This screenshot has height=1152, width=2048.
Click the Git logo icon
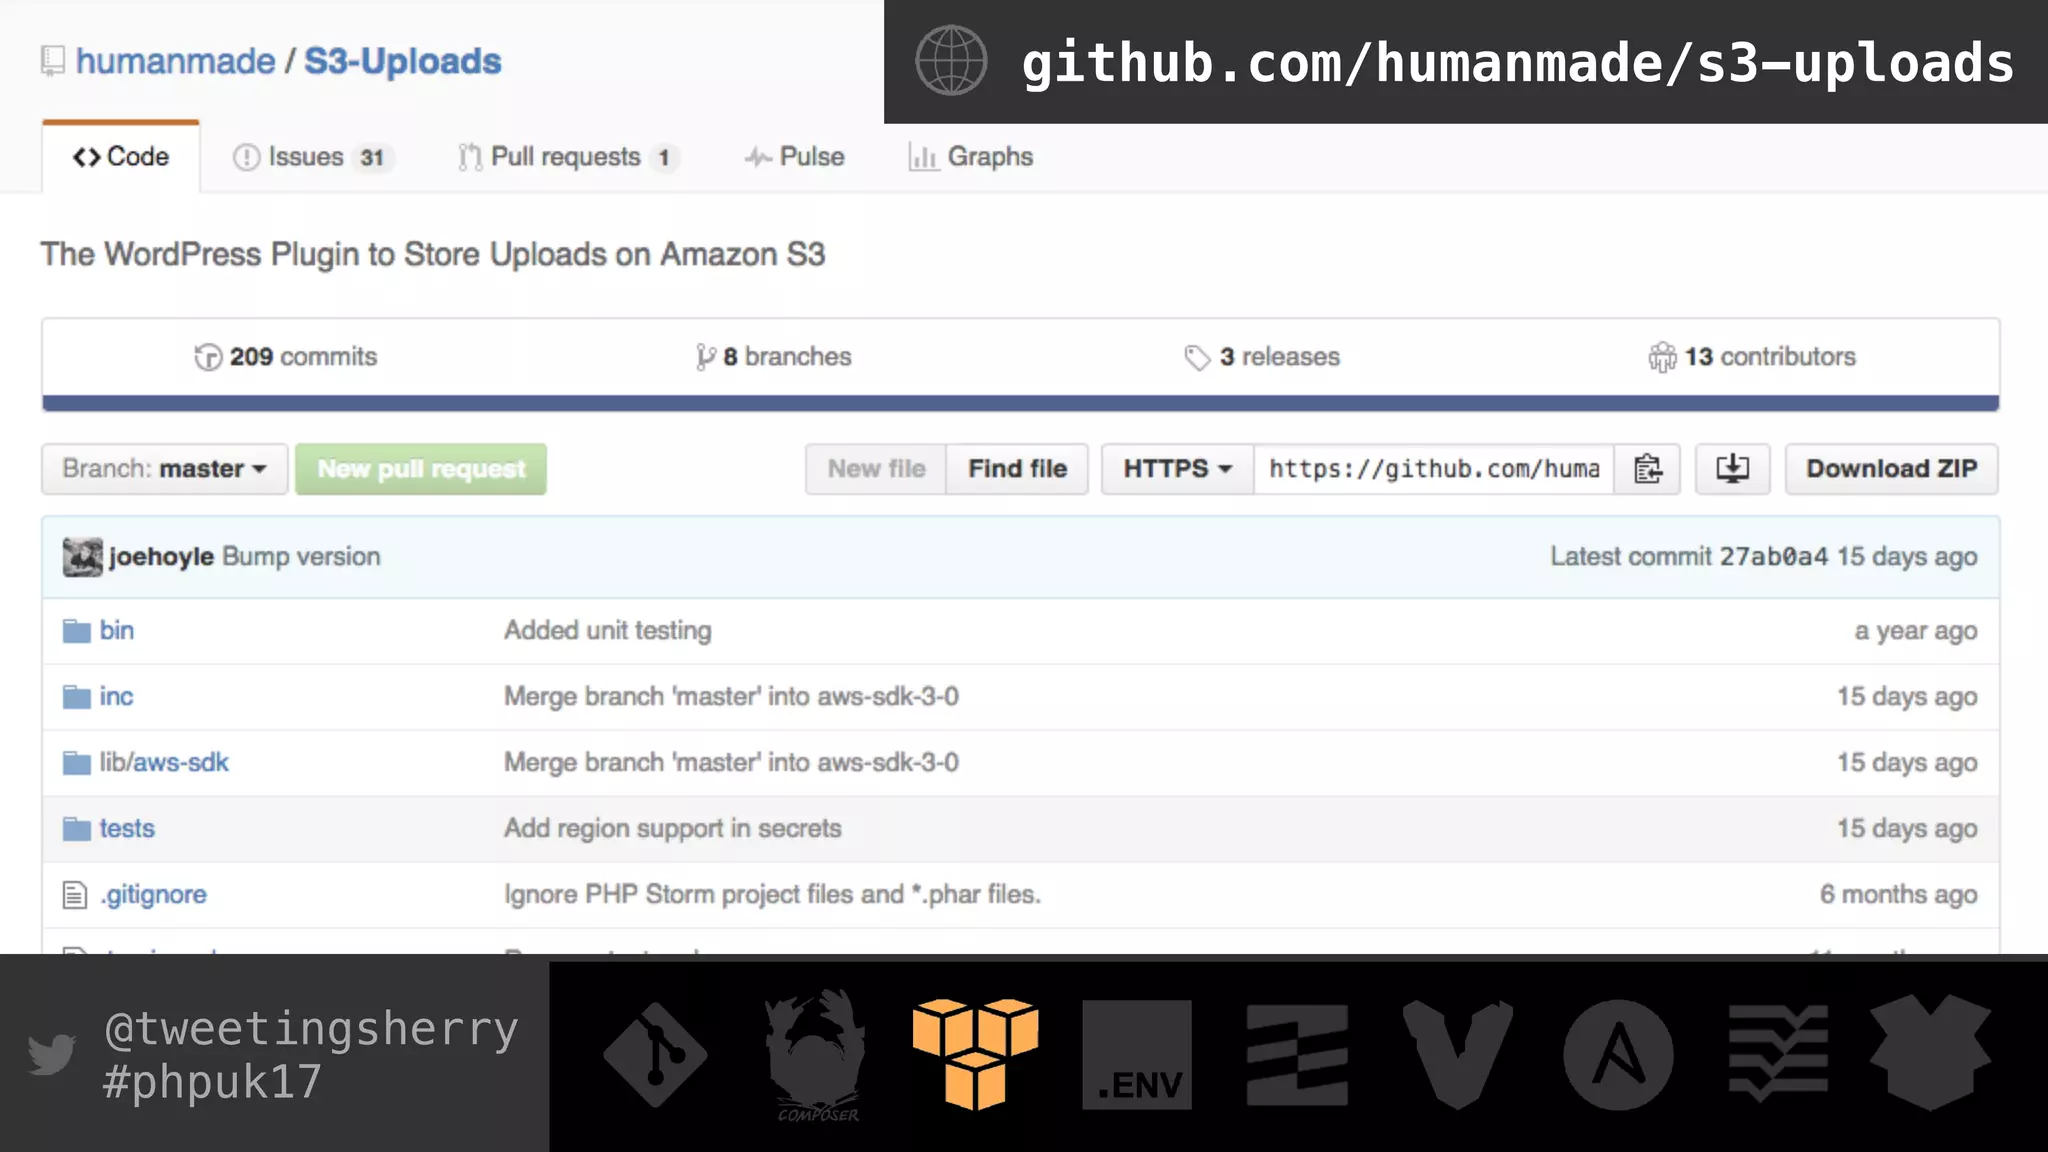(x=655, y=1055)
